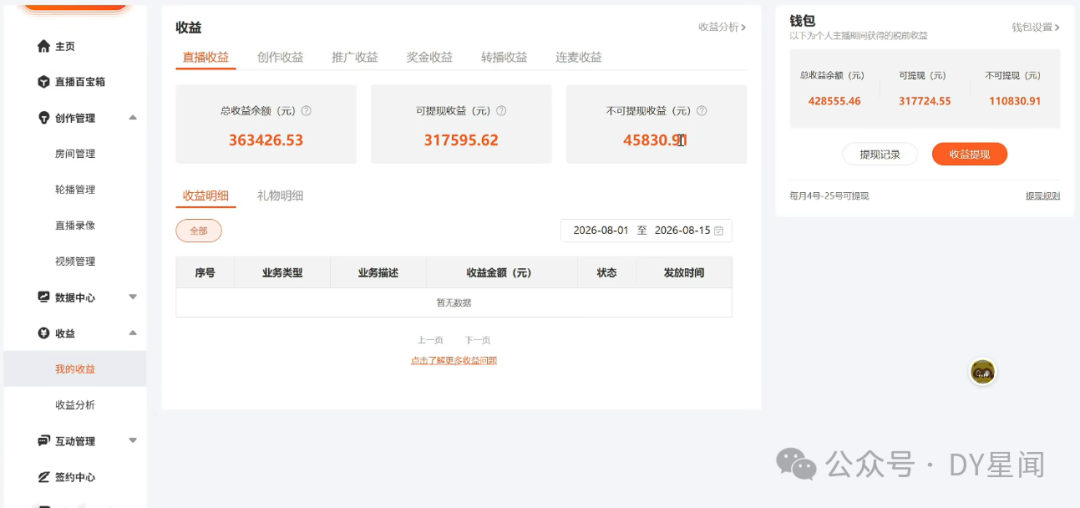Select the 礼物明细 sub-tab
1080x508 pixels.
tap(280, 195)
